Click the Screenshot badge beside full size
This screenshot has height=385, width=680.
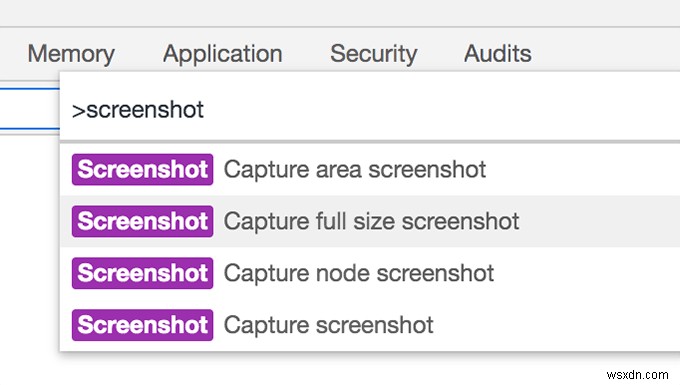[x=142, y=221]
